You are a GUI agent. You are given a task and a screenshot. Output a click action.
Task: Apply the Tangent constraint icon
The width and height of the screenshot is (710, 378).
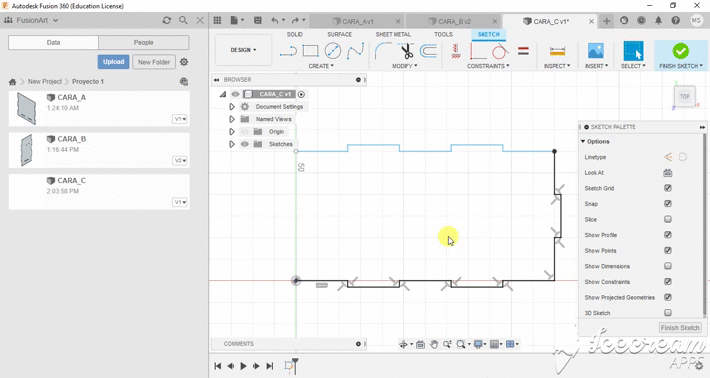pyautogui.click(x=499, y=51)
